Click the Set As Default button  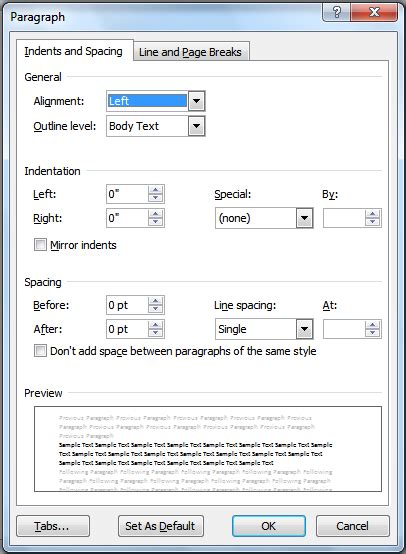pos(161,526)
